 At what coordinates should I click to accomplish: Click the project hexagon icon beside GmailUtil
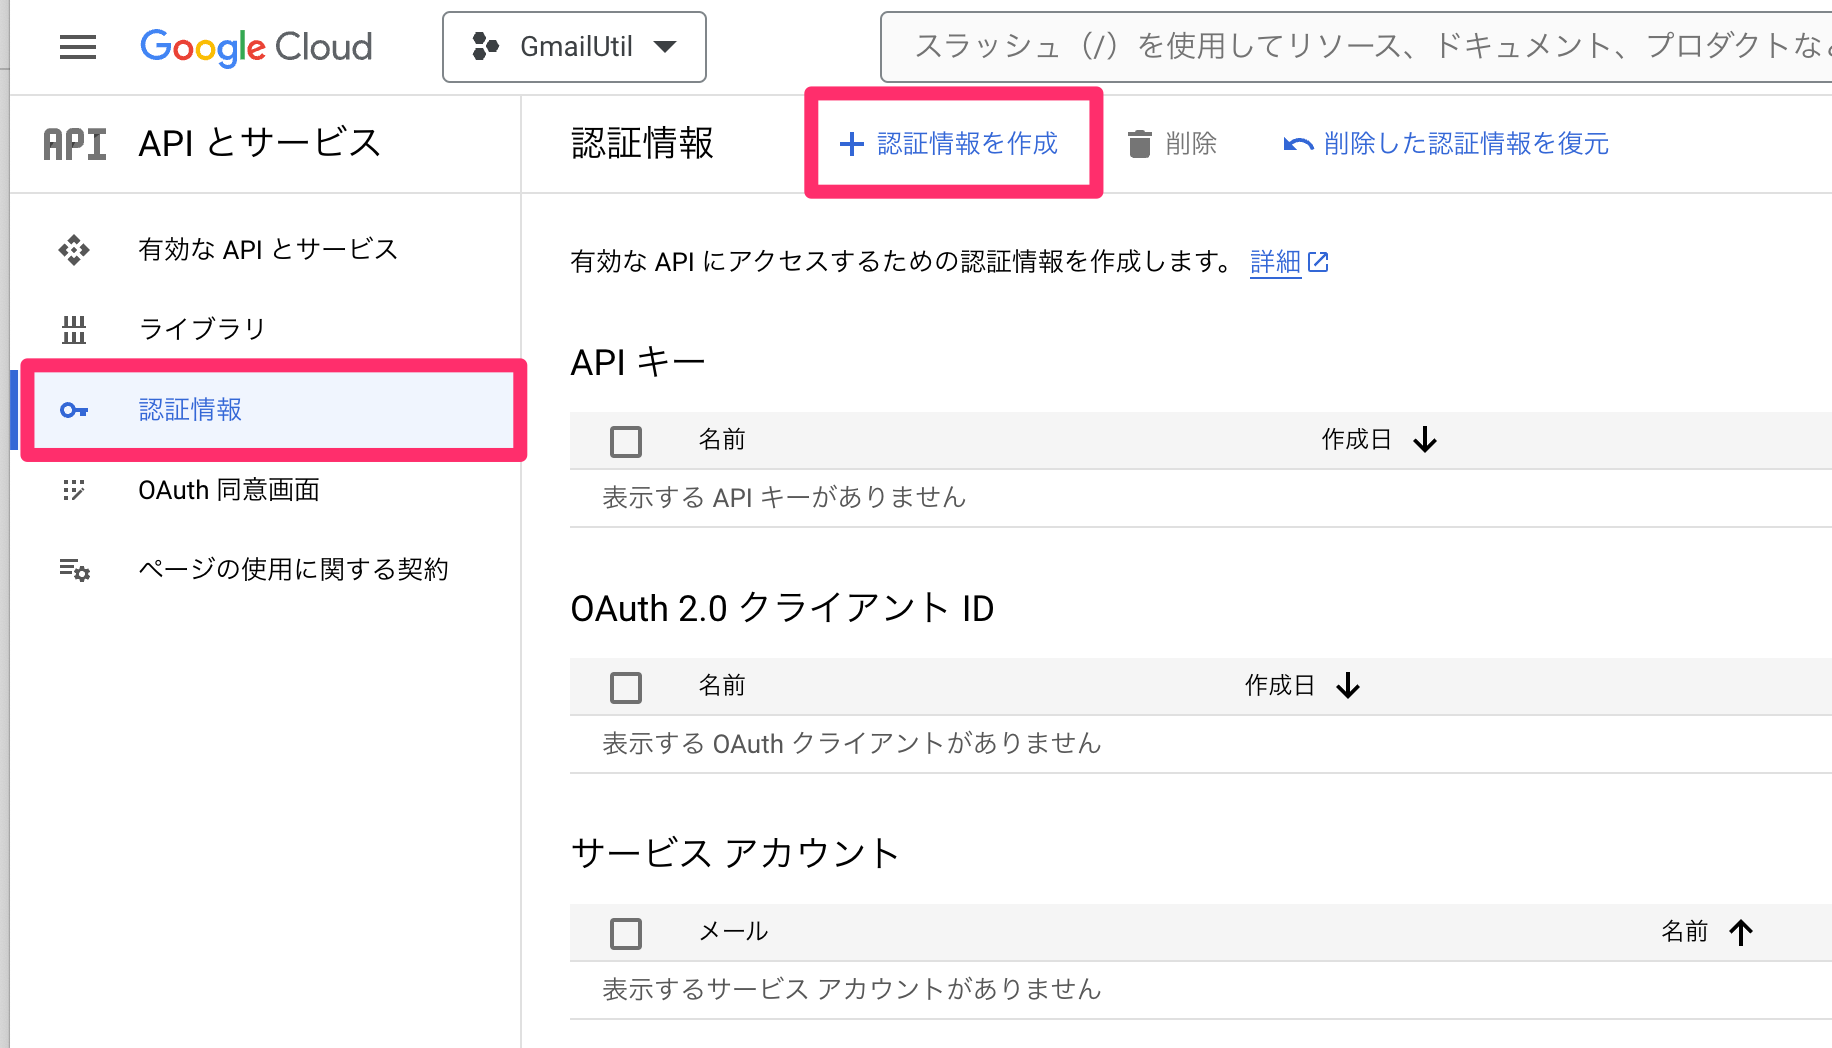485,47
